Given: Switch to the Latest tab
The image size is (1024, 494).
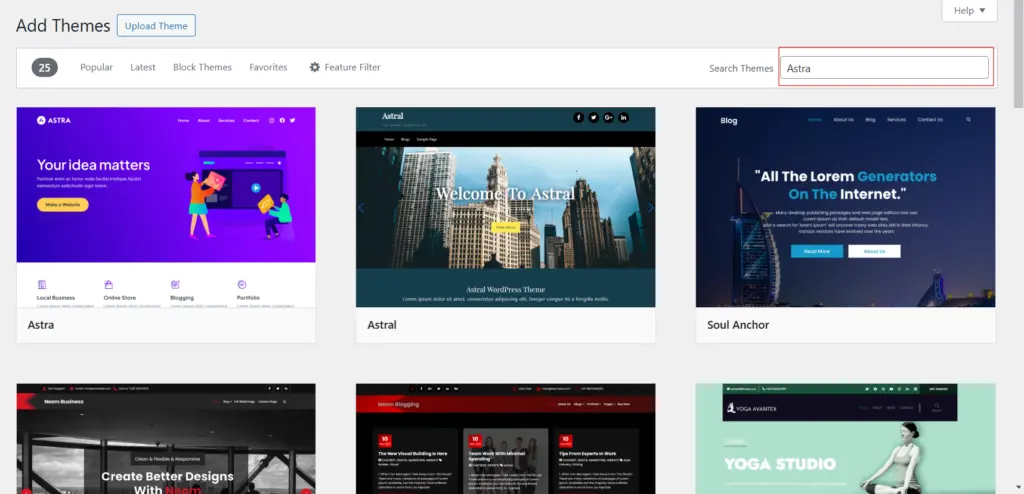Looking at the screenshot, I should [142, 67].
